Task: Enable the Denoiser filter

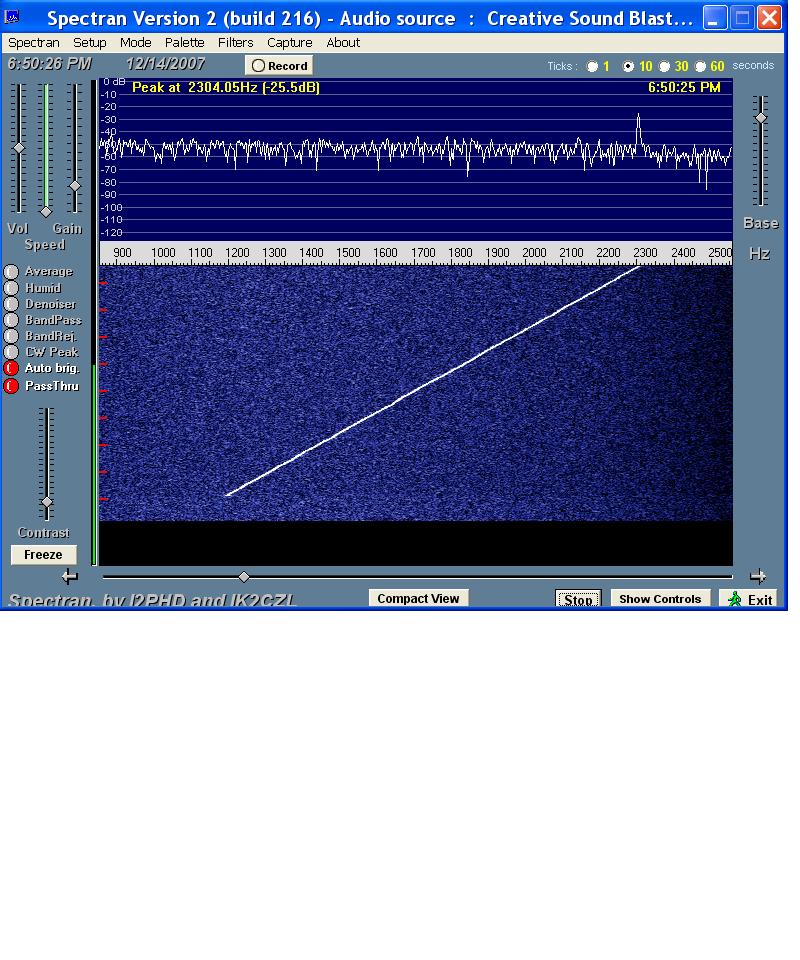Action: pyautogui.click(x=11, y=304)
